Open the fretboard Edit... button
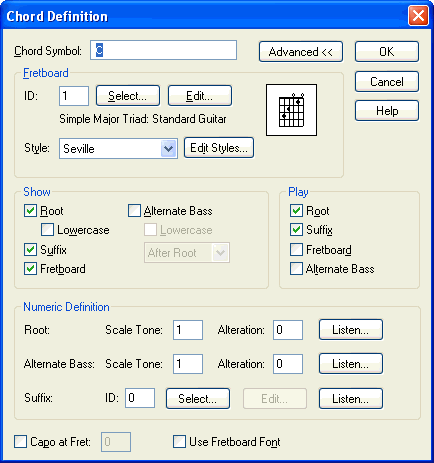434x463 pixels. (x=200, y=96)
